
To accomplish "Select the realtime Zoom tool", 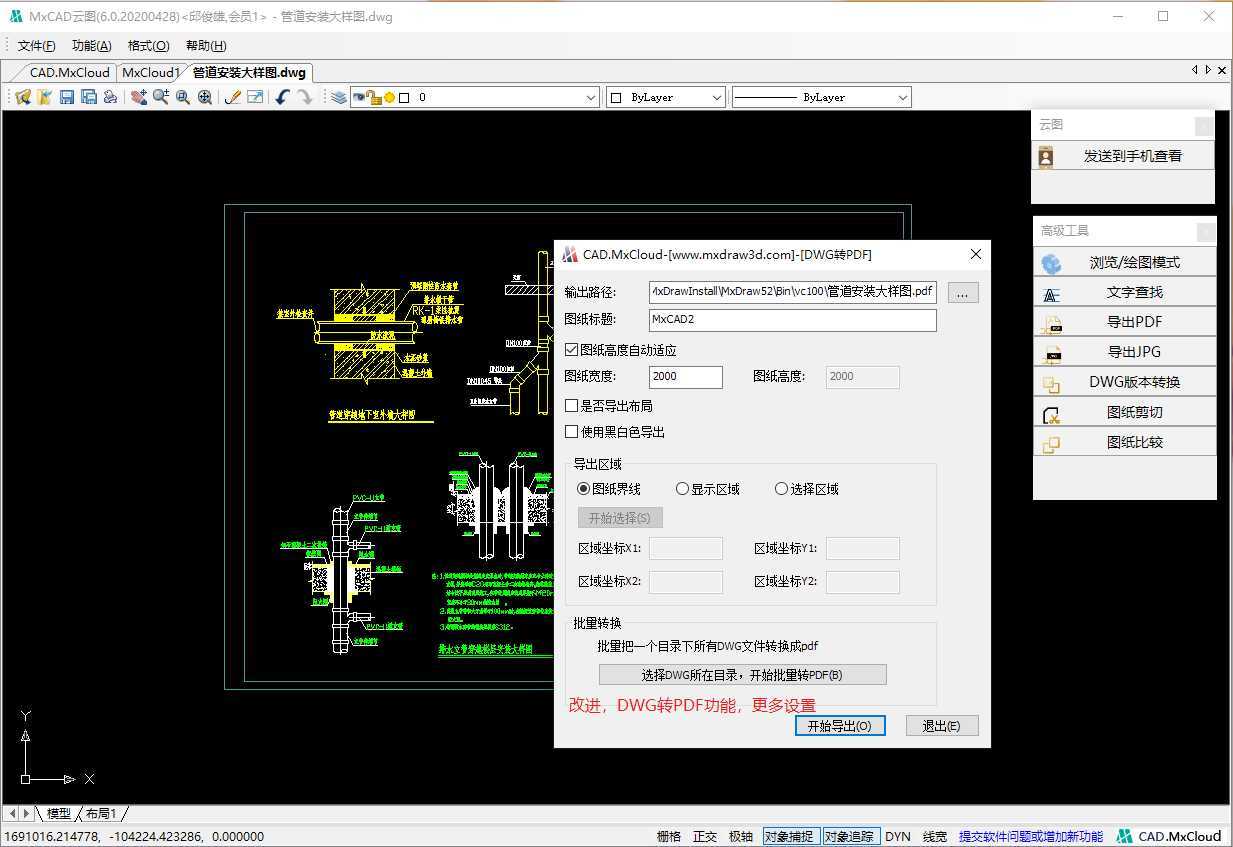I will click(161, 97).
